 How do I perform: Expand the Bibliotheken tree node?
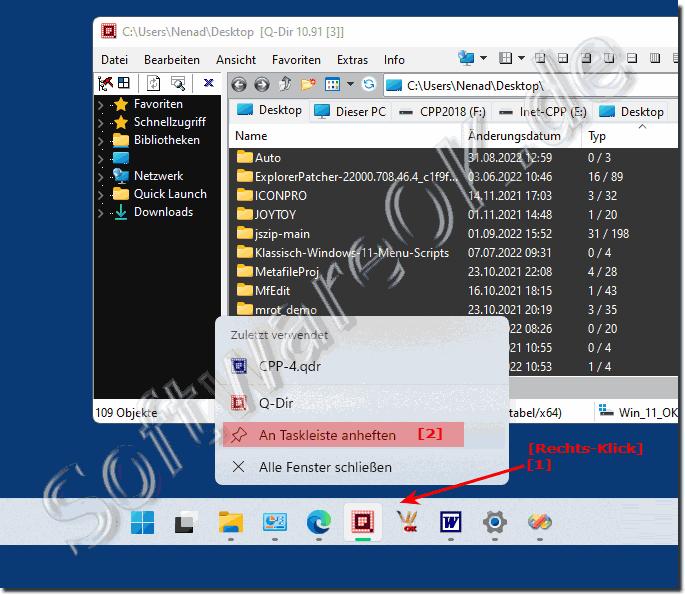pyautogui.click(x=100, y=141)
